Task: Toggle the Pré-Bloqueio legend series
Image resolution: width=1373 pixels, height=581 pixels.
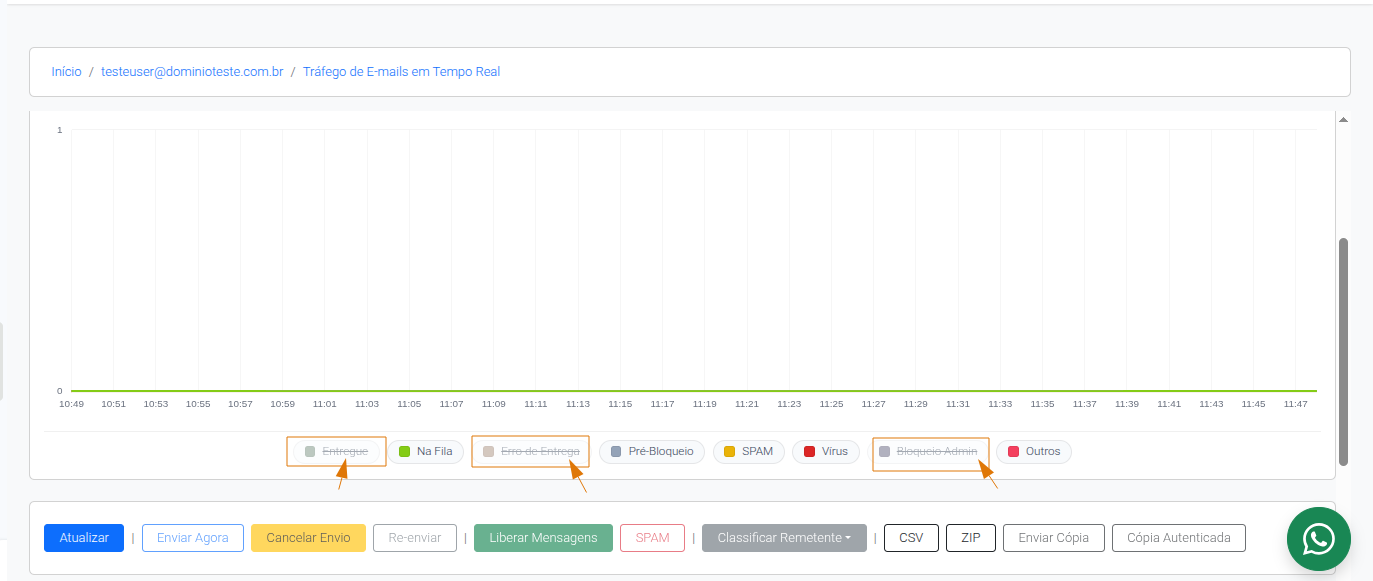Action: pyautogui.click(x=652, y=451)
